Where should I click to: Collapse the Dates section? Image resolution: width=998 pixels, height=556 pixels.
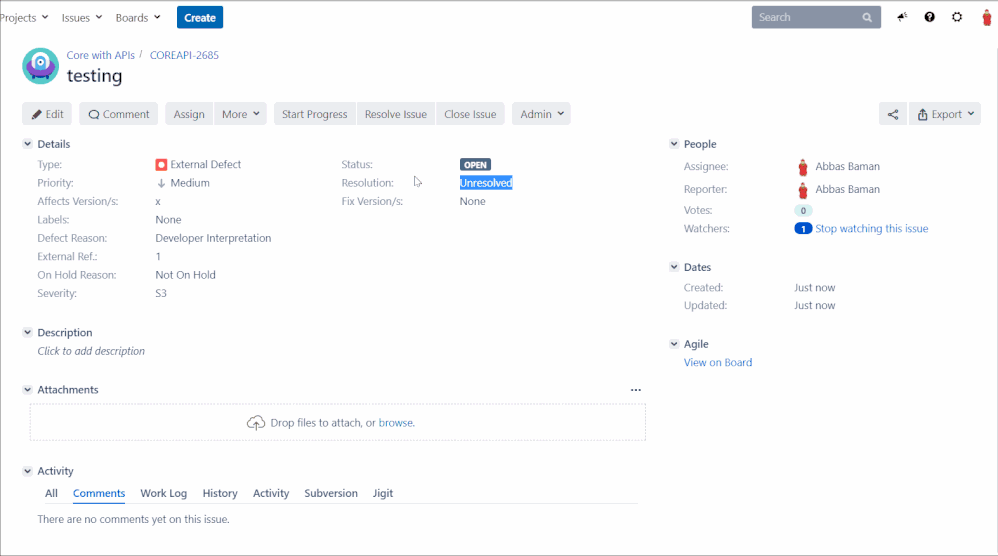pyautogui.click(x=674, y=267)
